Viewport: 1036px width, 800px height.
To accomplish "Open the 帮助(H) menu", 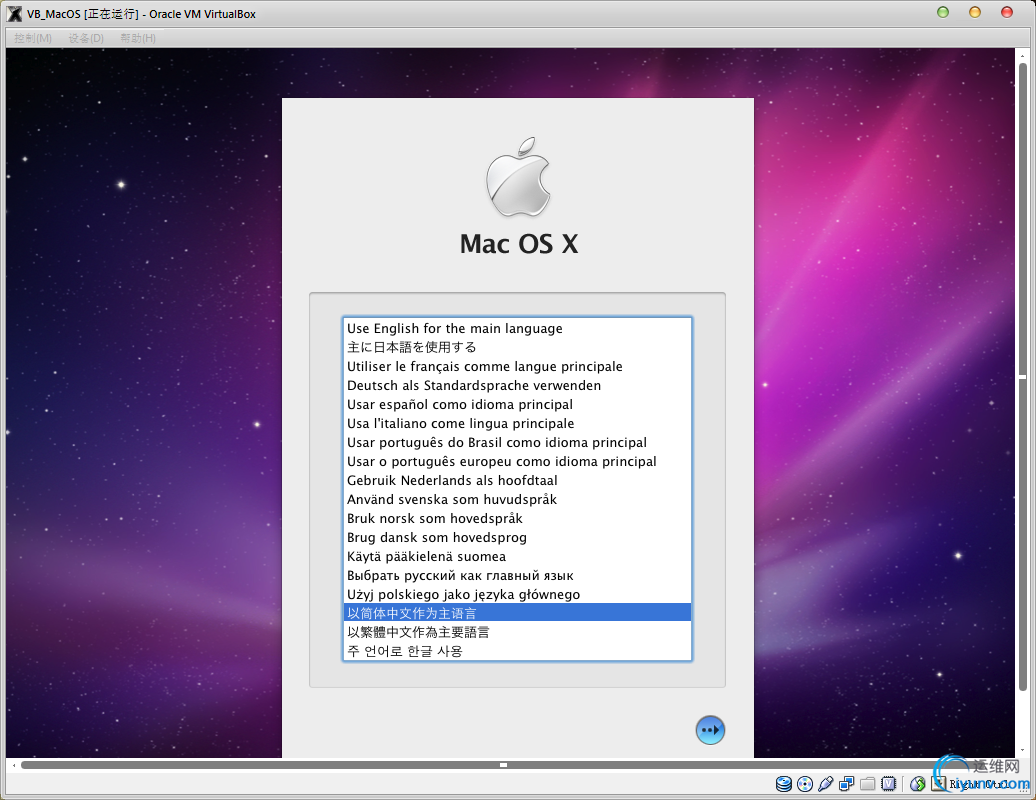I will tap(138, 38).
